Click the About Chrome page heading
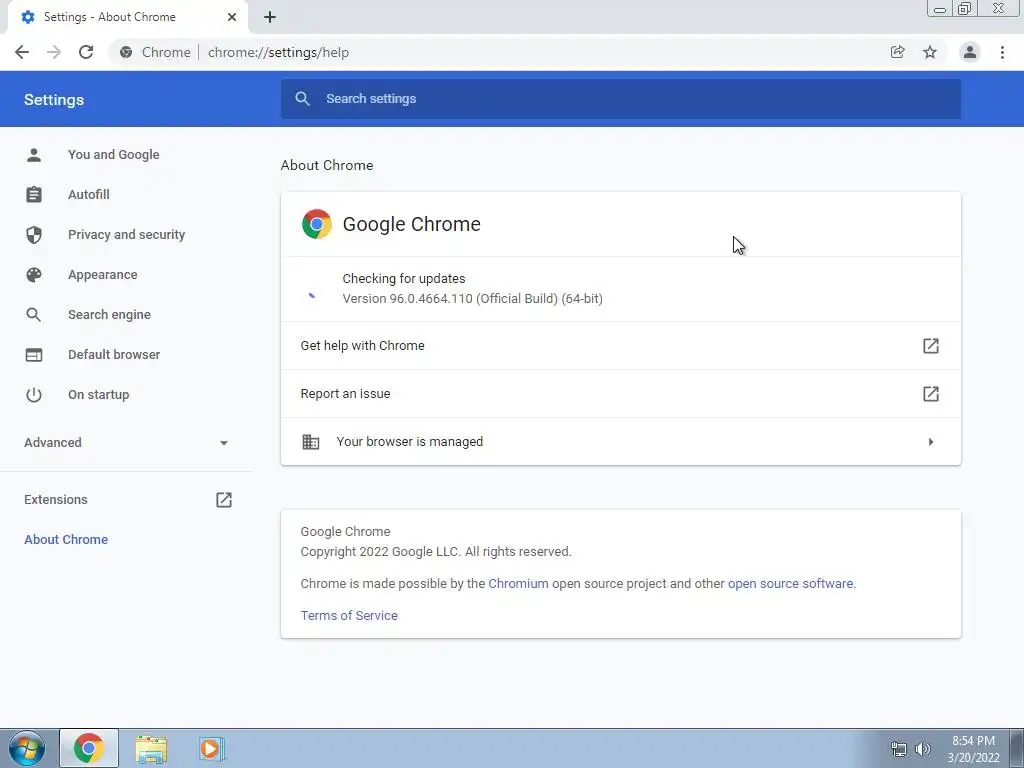The width and height of the screenshot is (1024, 768). pyautogui.click(x=327, y=165)
